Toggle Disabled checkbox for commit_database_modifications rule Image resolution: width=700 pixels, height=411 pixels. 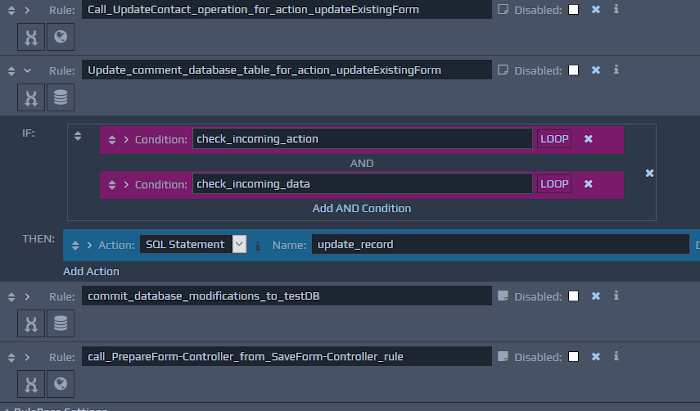(574, 296)
